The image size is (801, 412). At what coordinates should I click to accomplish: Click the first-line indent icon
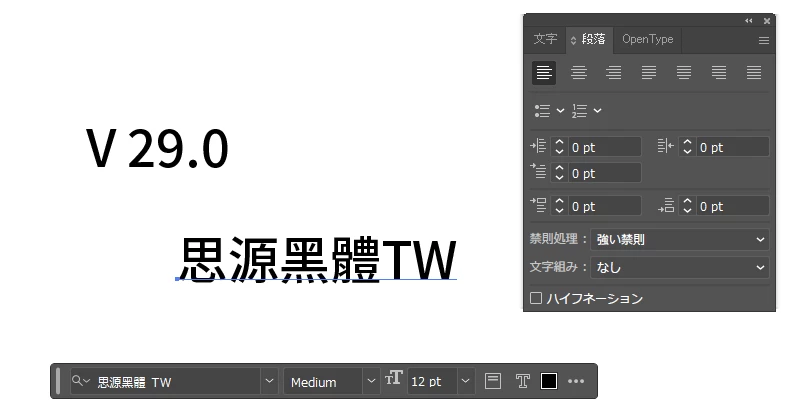[x=538, y=171]
